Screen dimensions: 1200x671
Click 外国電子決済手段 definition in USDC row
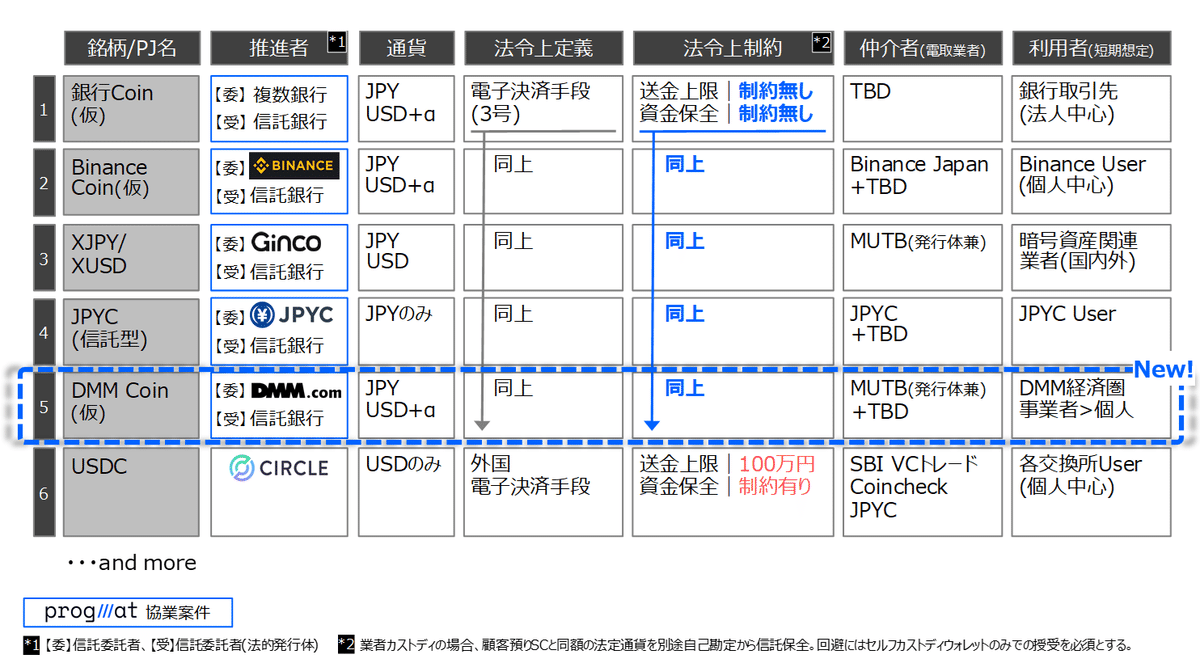tap(543, 491)
